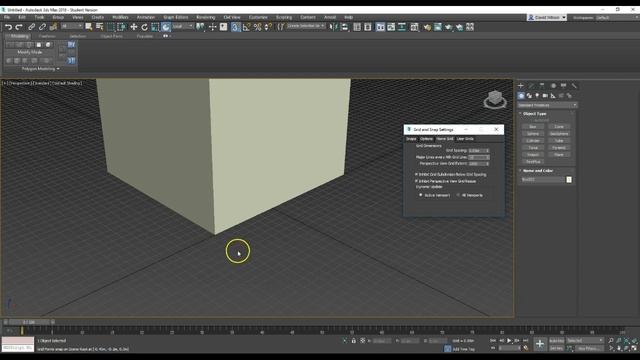Open the Selection Filter dropdown
This screenshot has width=640, height=360.
(x=72, y=26)
